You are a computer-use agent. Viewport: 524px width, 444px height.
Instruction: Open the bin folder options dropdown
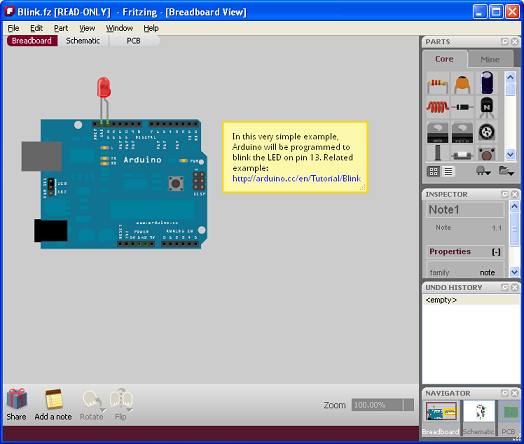coord(506,171)
